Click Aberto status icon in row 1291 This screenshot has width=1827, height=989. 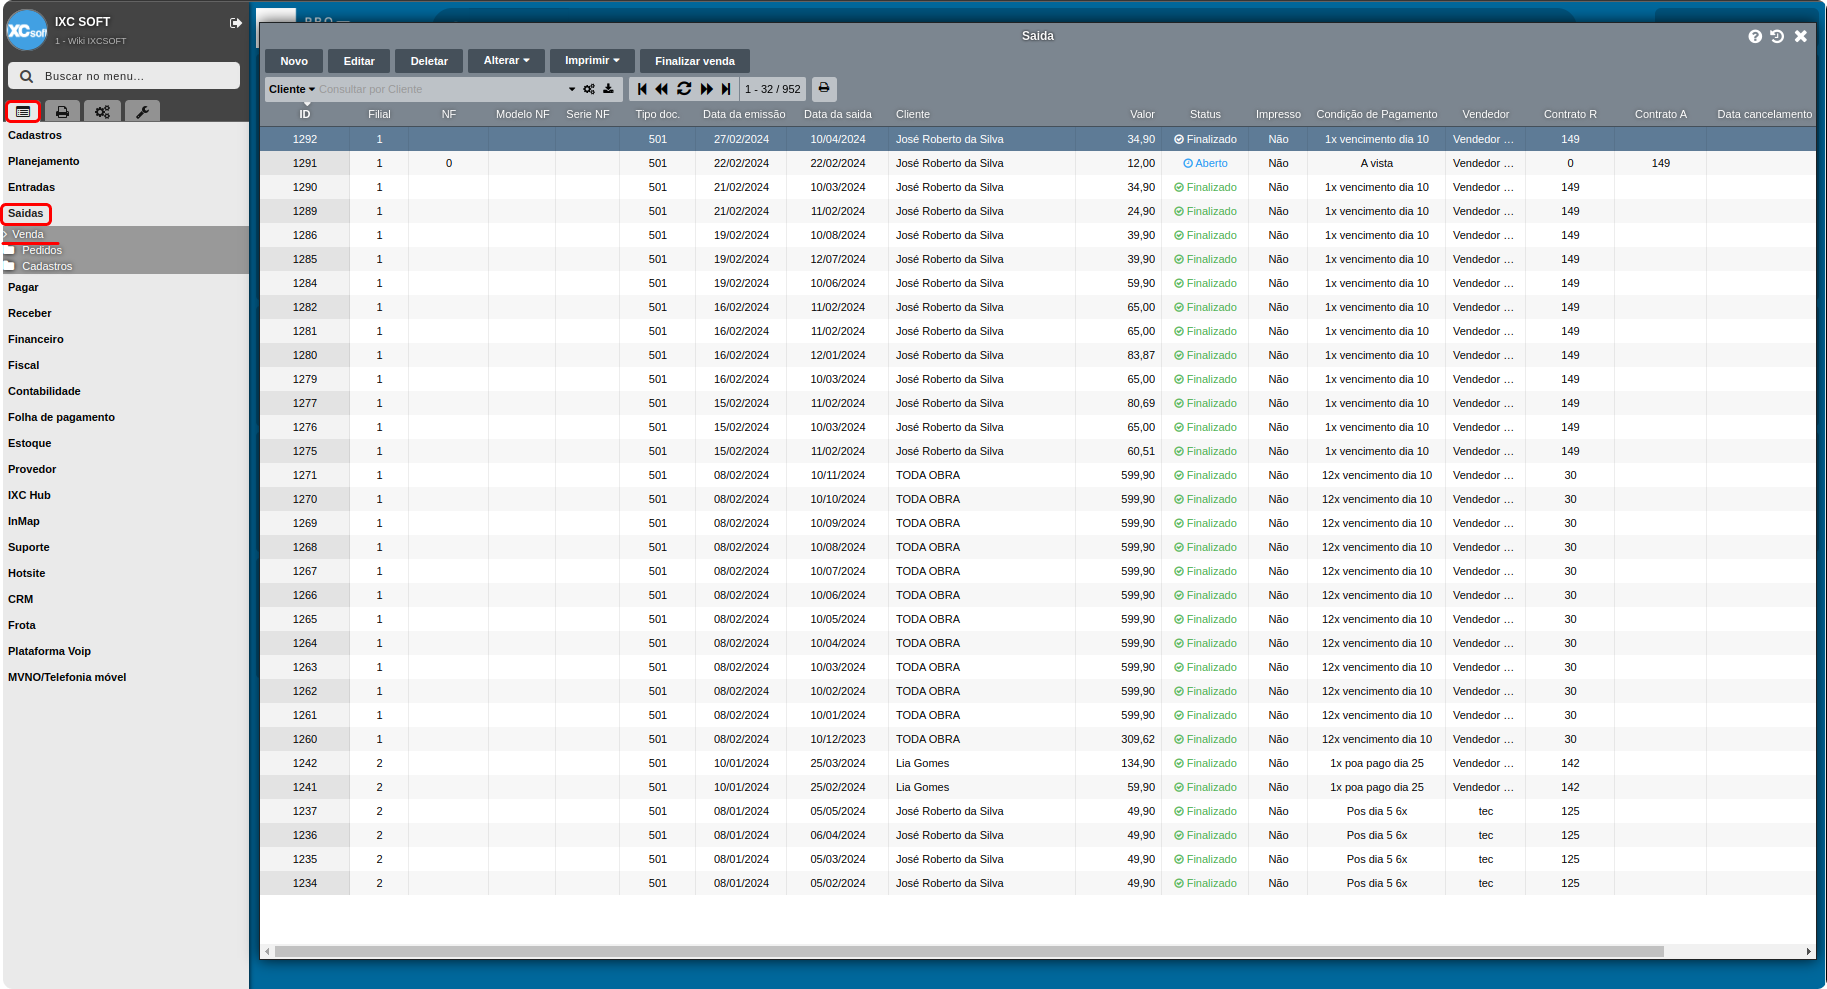pyautogui.click(x=1188, y=163)
